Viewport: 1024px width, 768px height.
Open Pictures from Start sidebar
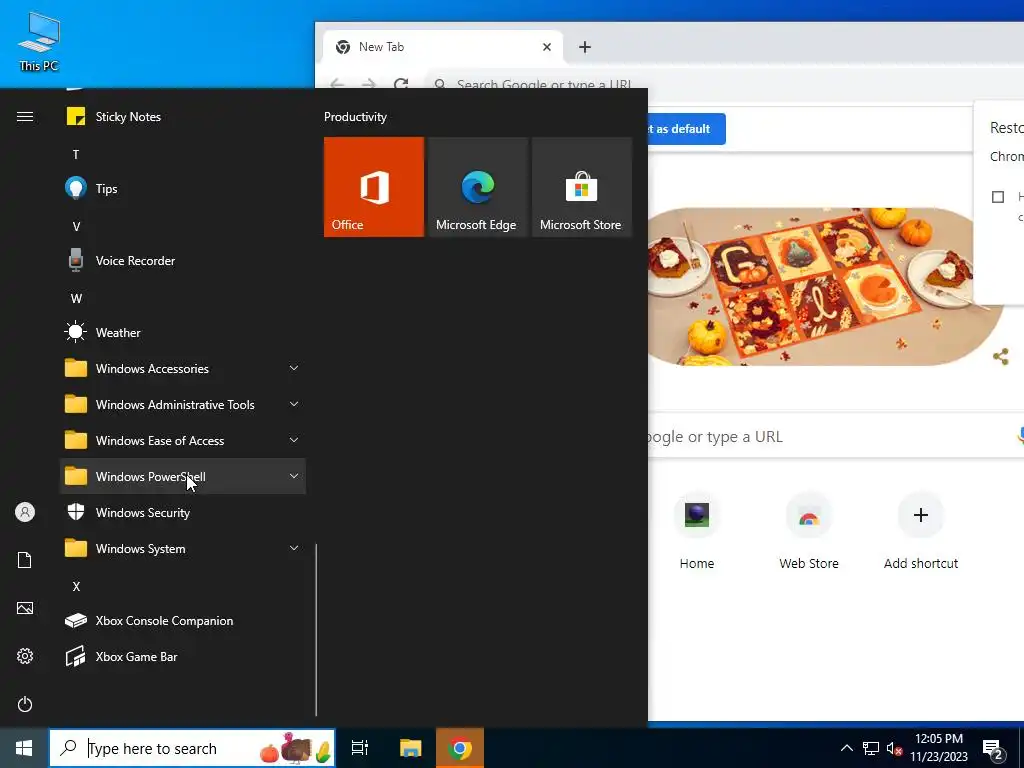coord(25,609)
